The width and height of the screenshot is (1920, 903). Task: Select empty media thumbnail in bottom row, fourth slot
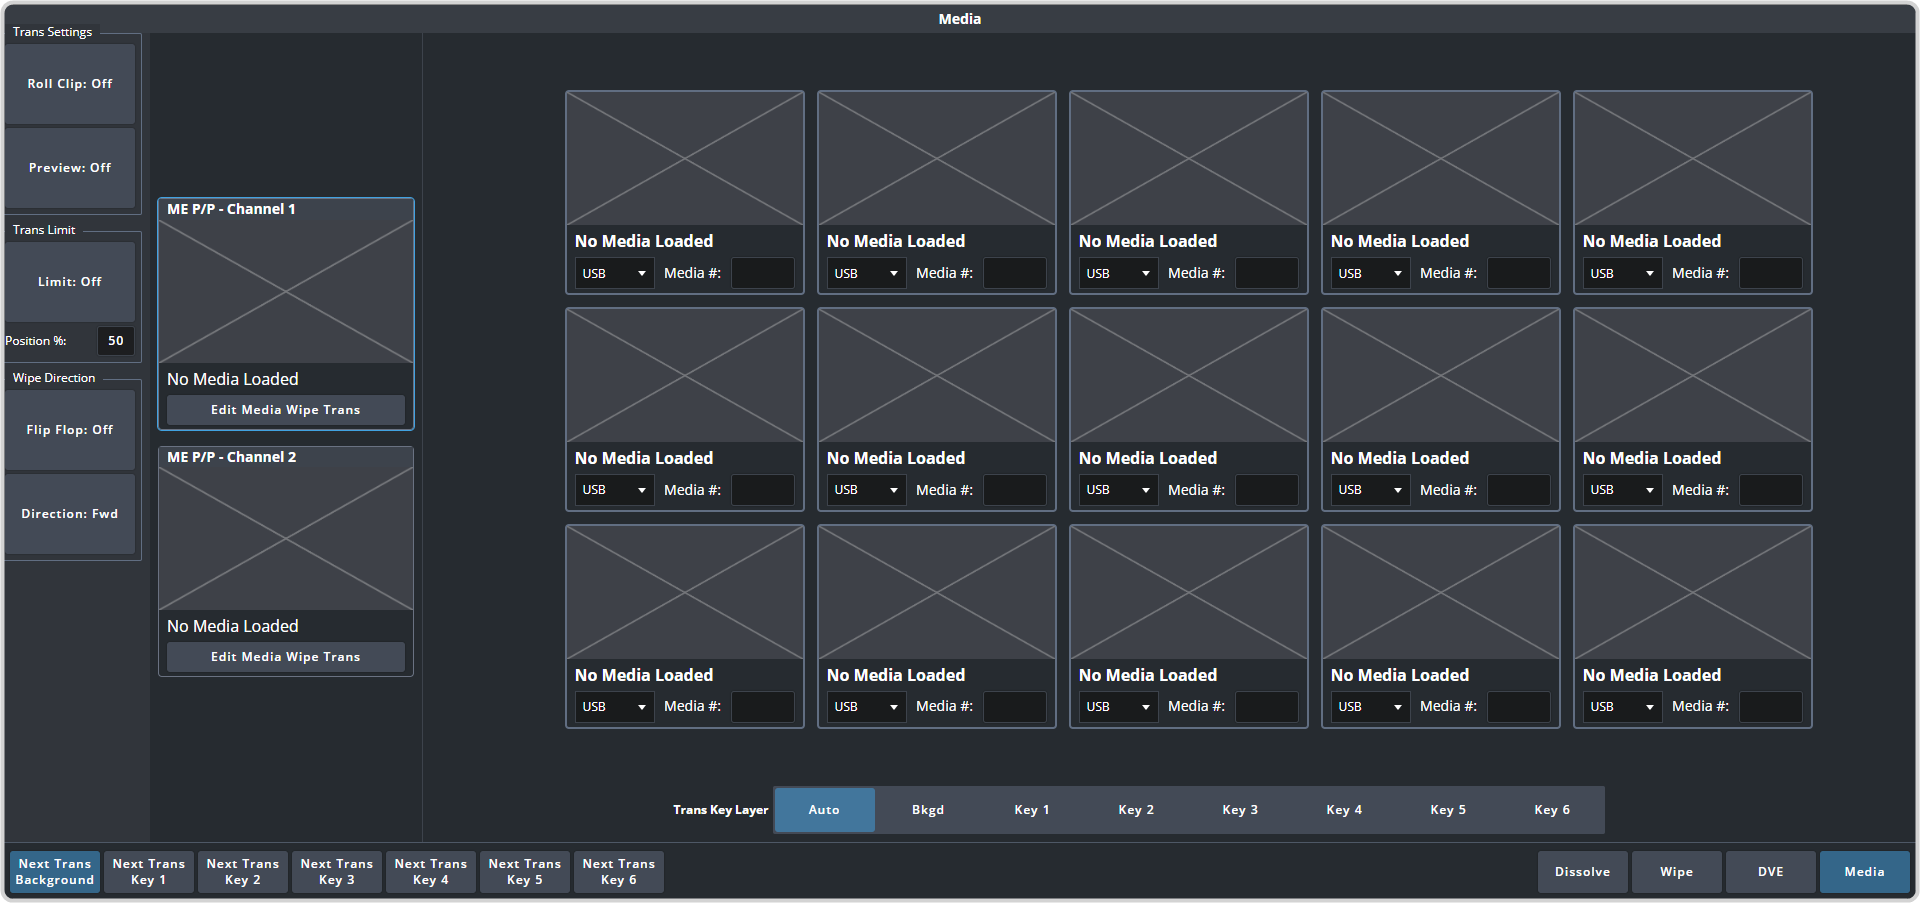pos(1441,593)
